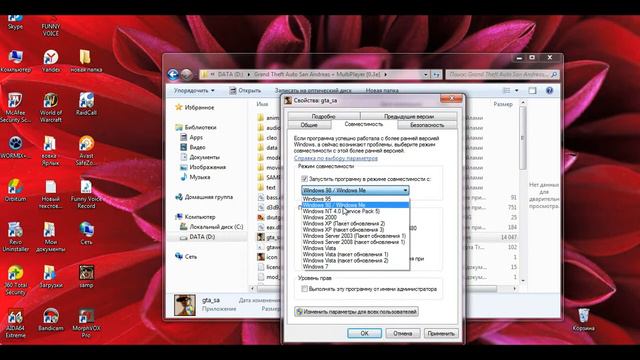This screenshot has height=360, width=640.
Task: Click the Explorer address bar refresh icon
Action: [436, 75]
